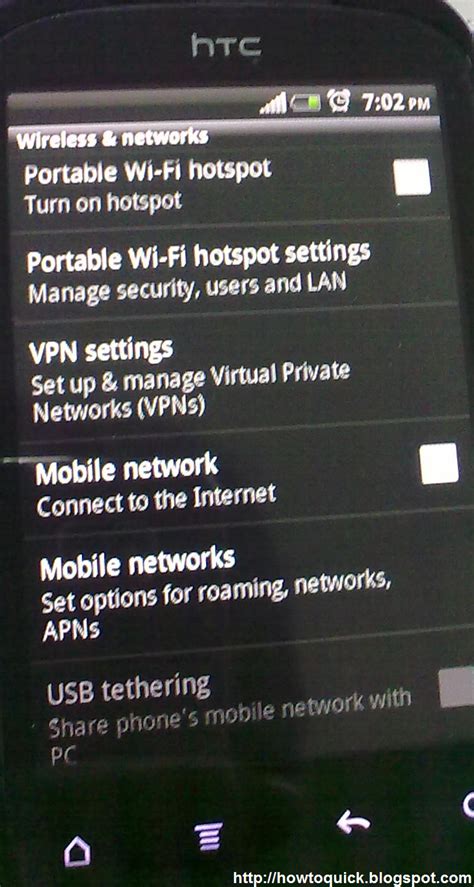Tap the alarm clock icon in status bar
The height and width of the screenshot is (887, 474).
coord(340,102)
